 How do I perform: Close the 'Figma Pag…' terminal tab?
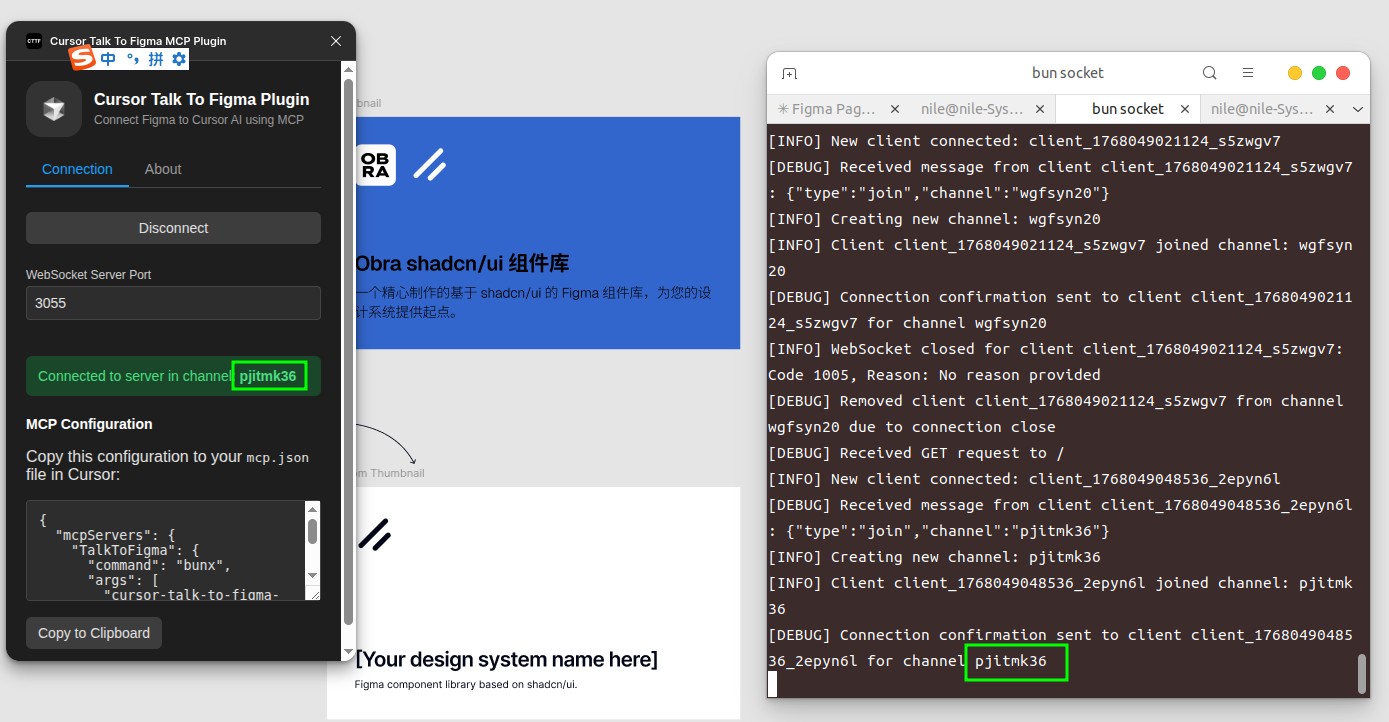pyautogui.click(x=894, y=109)
